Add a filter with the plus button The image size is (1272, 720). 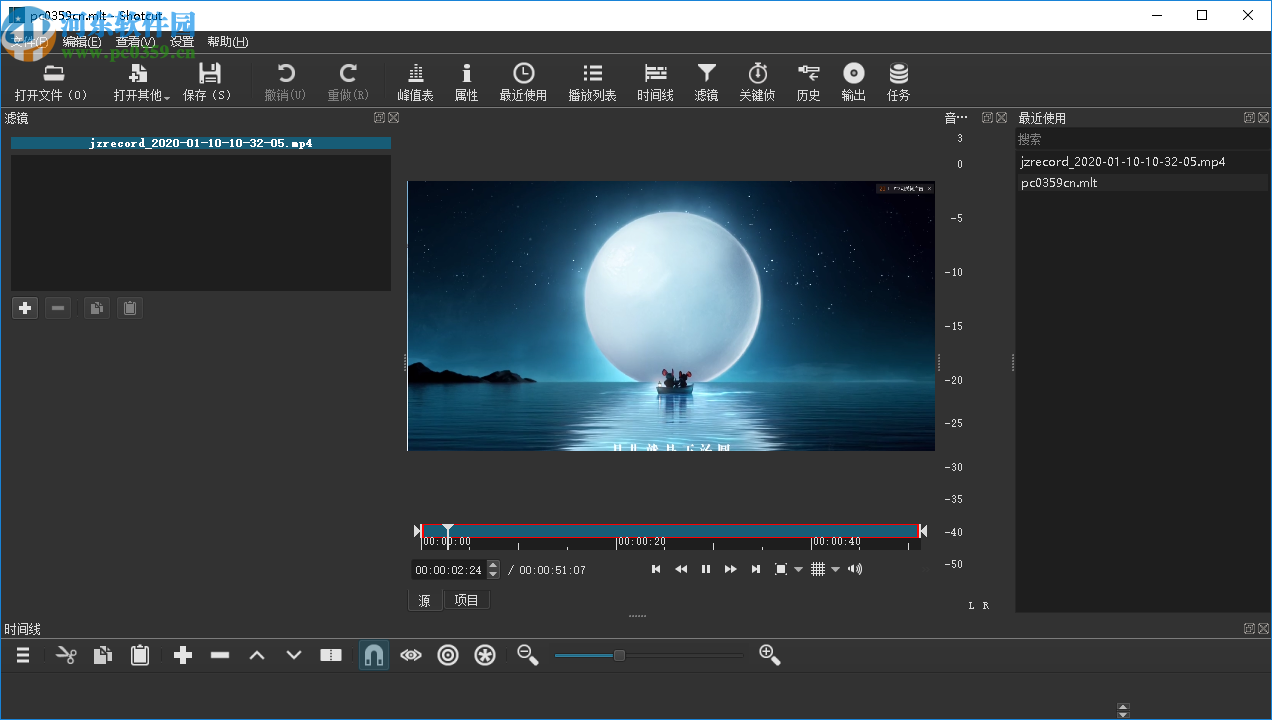(26, 308)
